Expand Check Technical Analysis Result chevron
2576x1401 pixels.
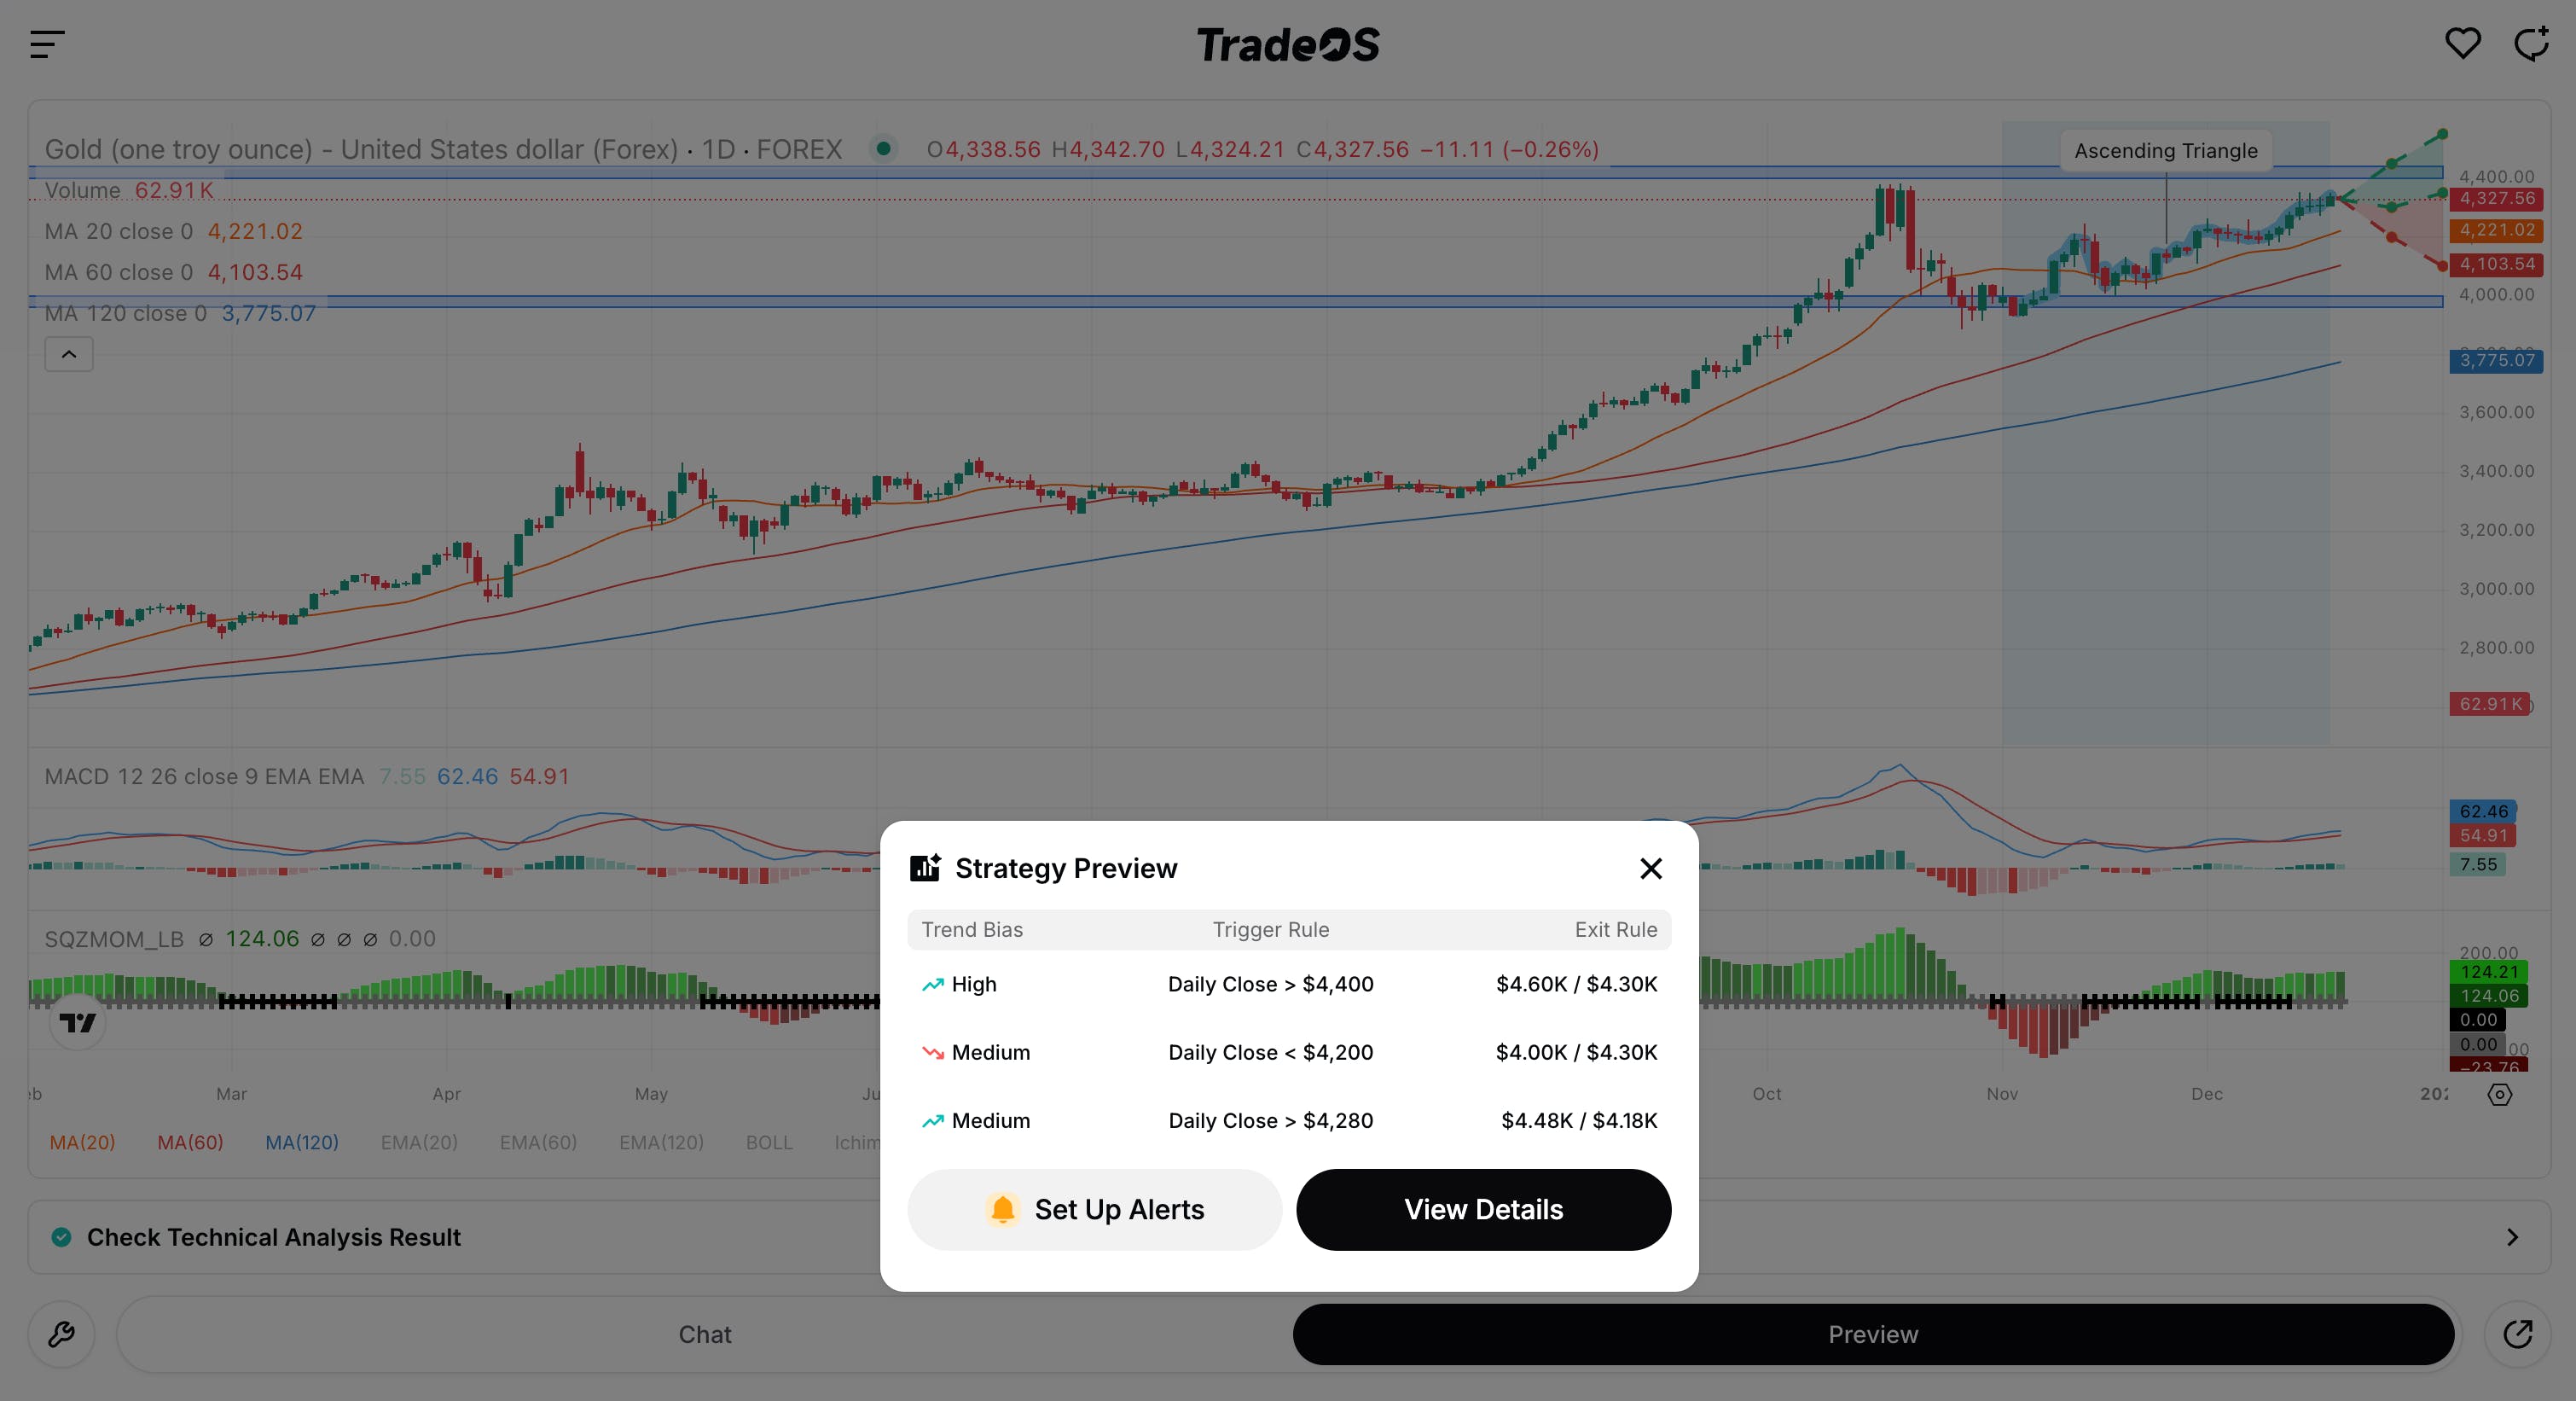2512,1237
